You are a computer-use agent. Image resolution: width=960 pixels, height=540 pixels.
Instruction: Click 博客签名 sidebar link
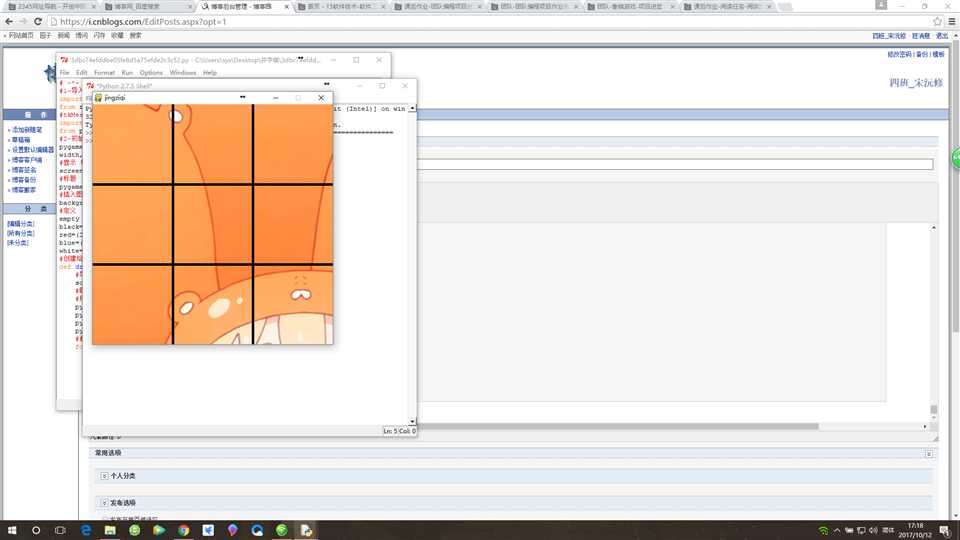tap(24, 170)
